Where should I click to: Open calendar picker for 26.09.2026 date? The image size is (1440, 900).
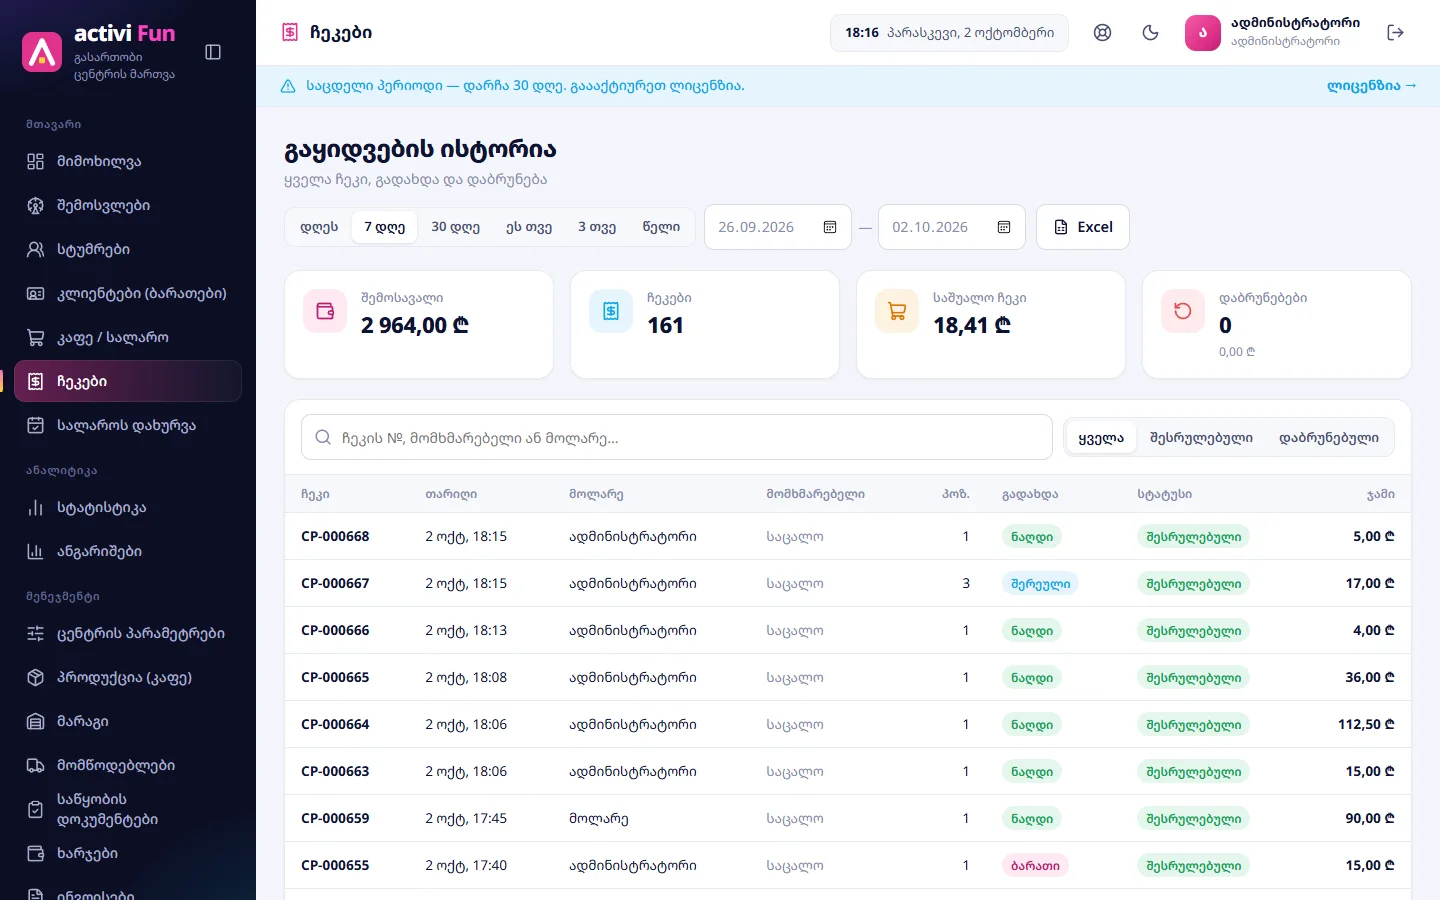click(x=830, y=227)
